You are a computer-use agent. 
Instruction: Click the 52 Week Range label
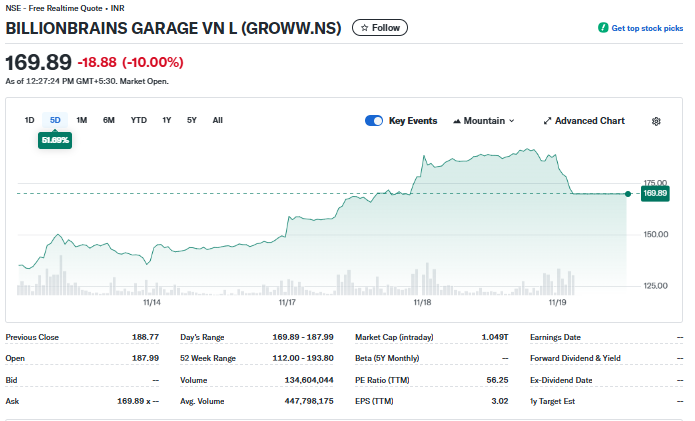pyautogui.click(x=208, y=358)
